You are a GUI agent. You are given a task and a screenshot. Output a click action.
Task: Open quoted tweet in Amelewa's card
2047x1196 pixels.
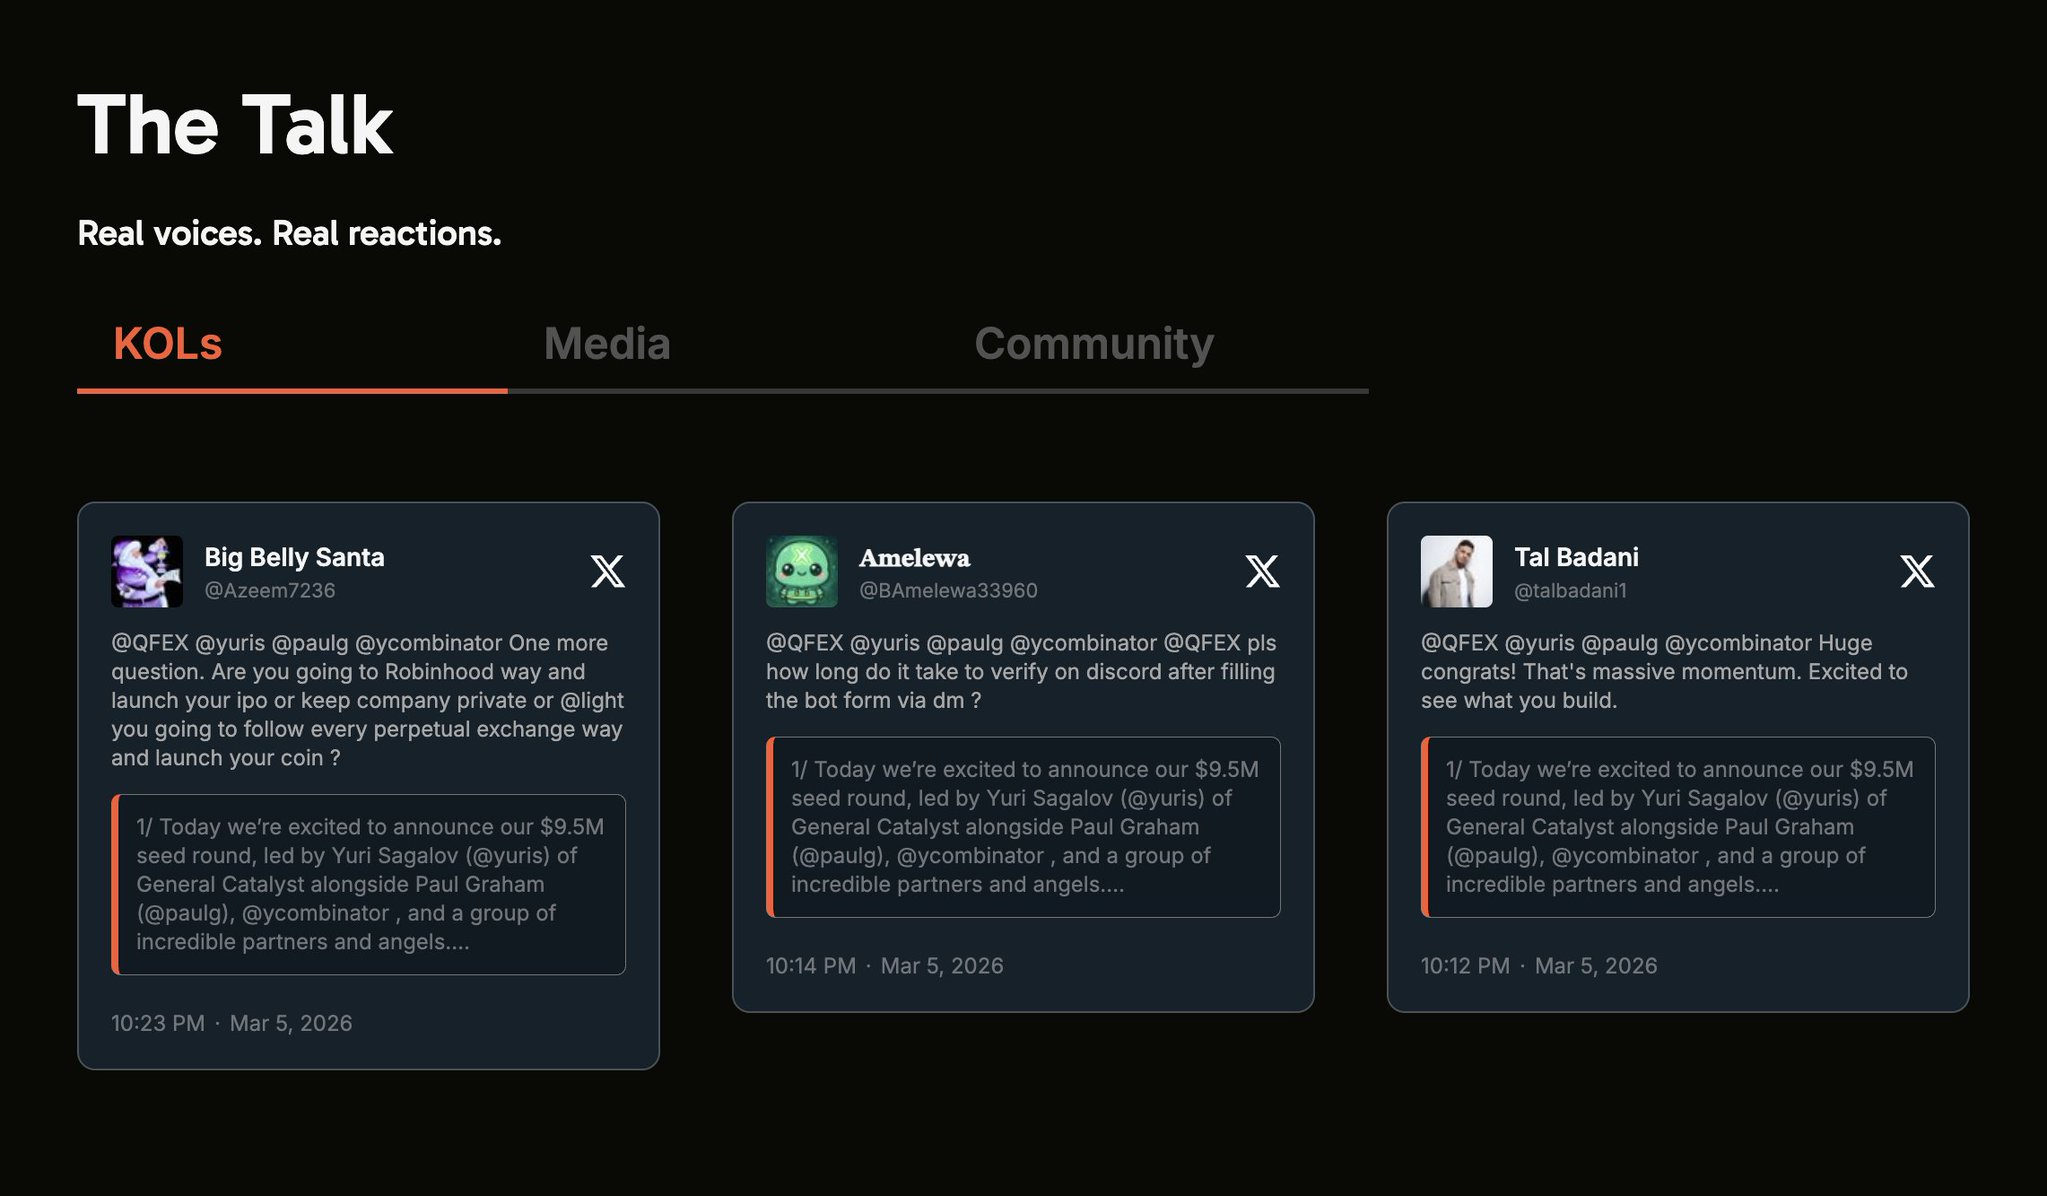click(1024, 827)
